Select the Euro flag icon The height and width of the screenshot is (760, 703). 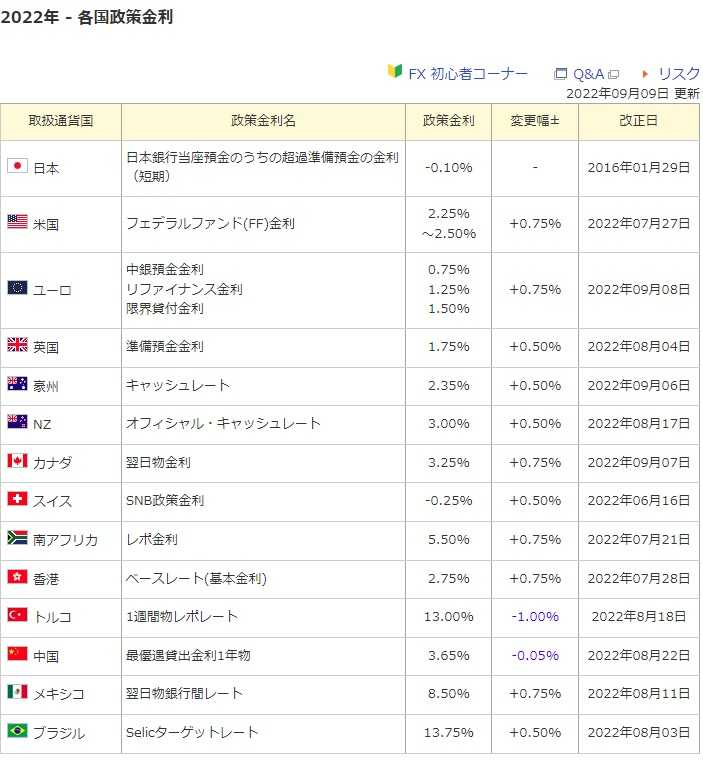[17, 289]
